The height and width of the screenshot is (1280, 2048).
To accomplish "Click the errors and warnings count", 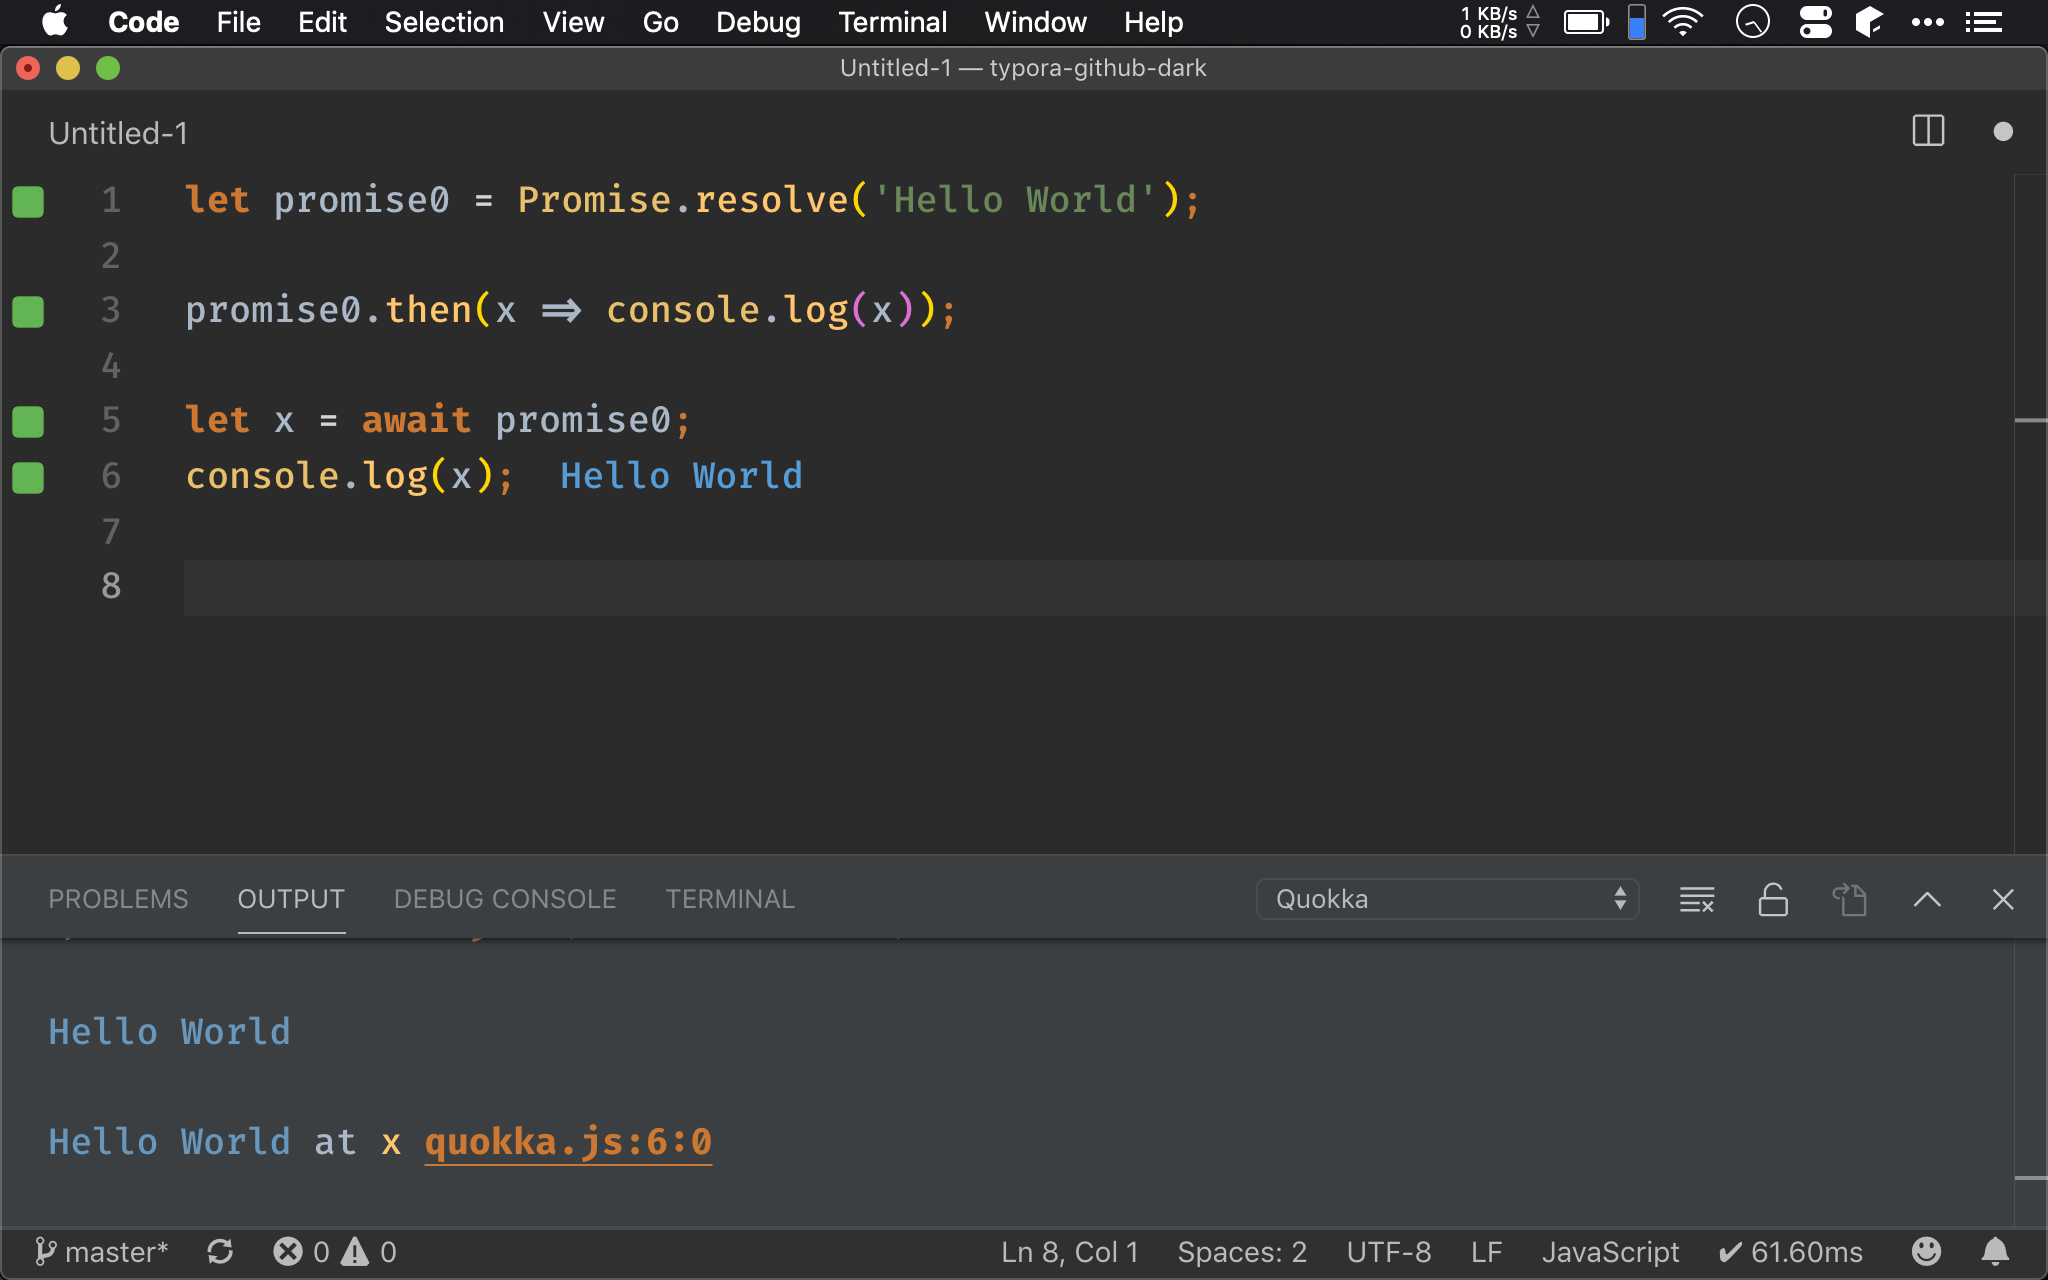I will (x=336, y=1252).
